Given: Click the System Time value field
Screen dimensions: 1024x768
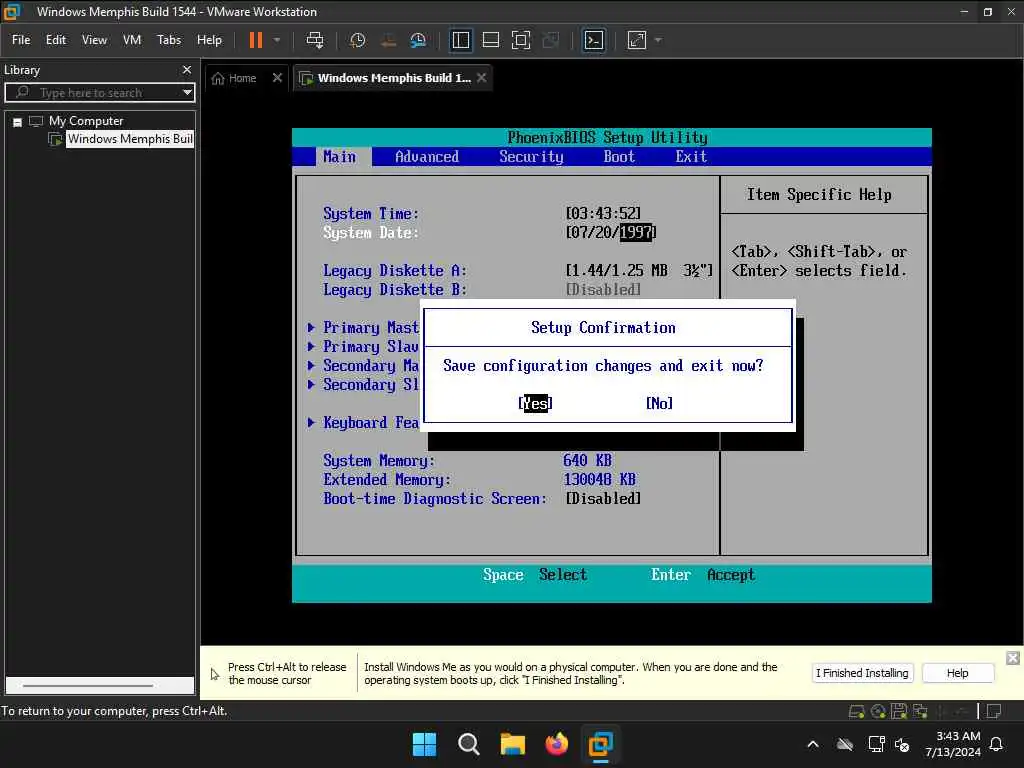Looking at the screenshot, I should (603, 214).
